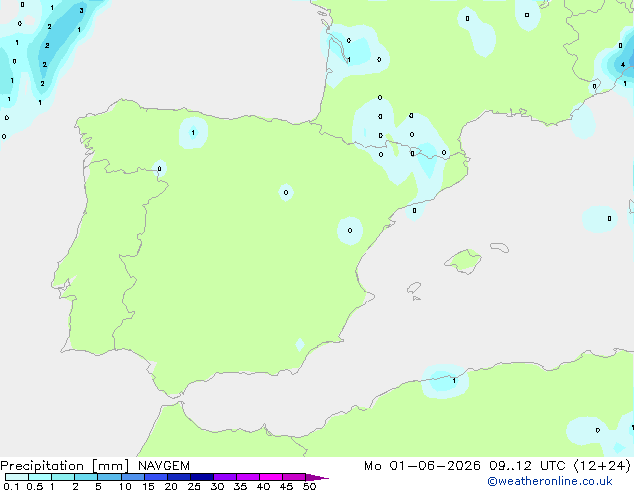Screen dimensions: 634x490
Task: Select the 35–40 mm legend swatch
Action: (247, 477)
